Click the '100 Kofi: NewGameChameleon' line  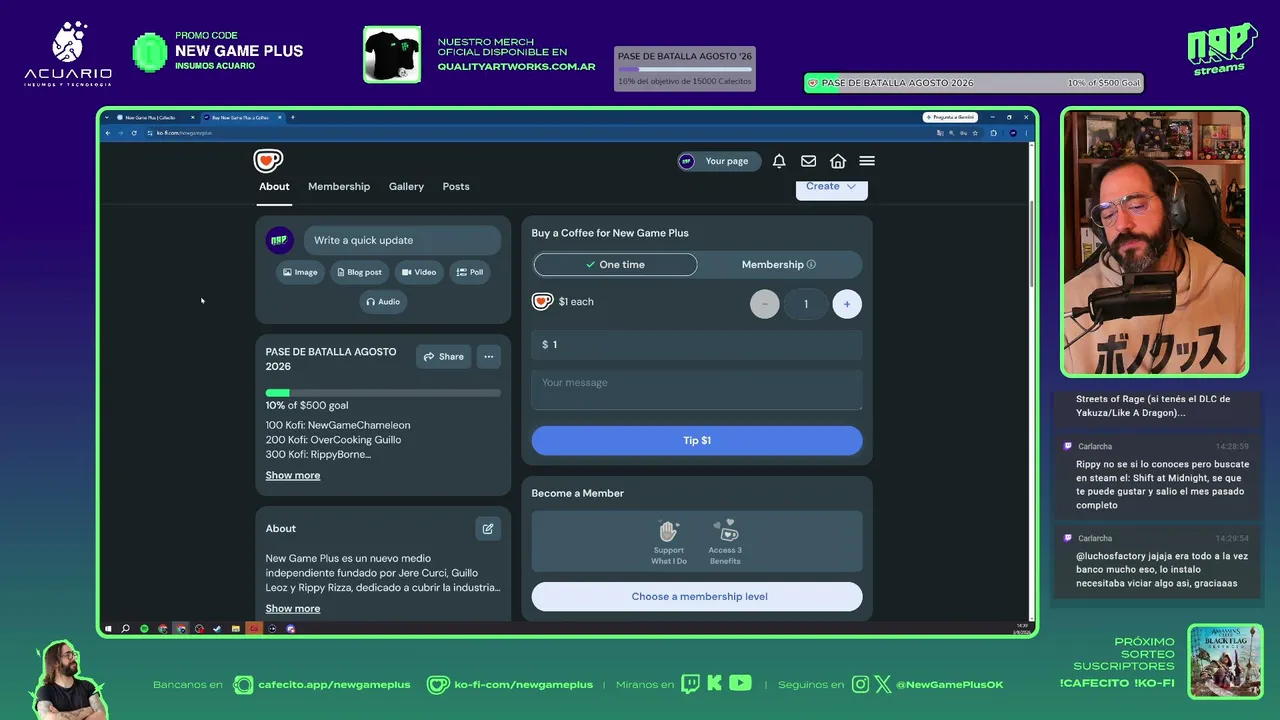coord(338,425)
